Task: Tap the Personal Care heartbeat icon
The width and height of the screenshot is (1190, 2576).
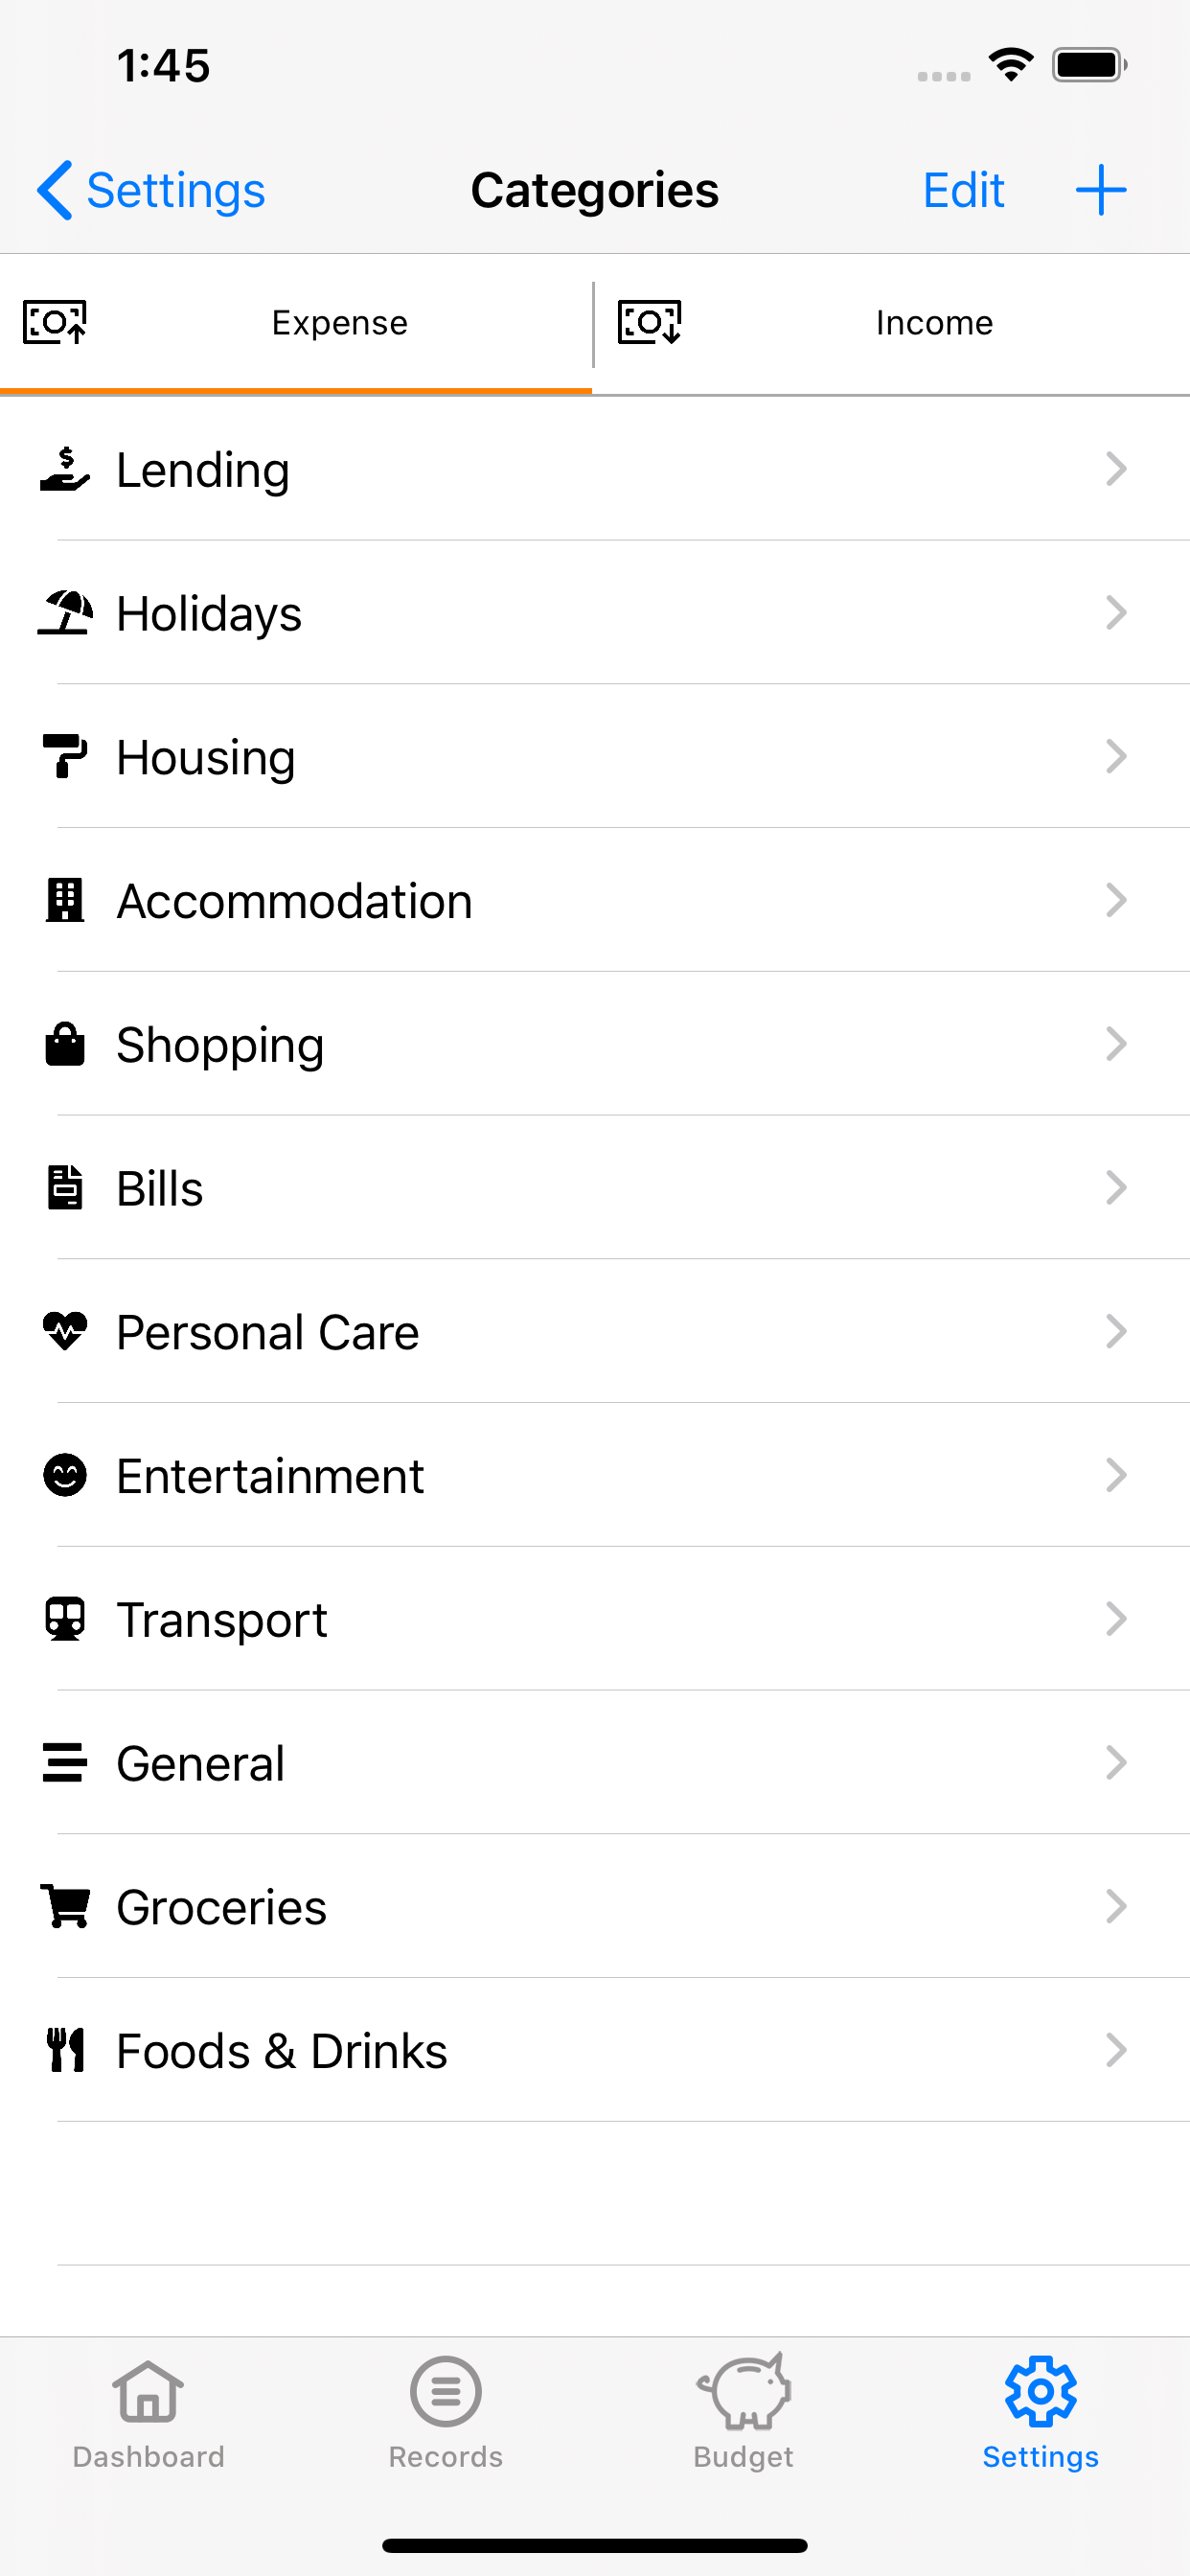Action: tap(65, 1332)
